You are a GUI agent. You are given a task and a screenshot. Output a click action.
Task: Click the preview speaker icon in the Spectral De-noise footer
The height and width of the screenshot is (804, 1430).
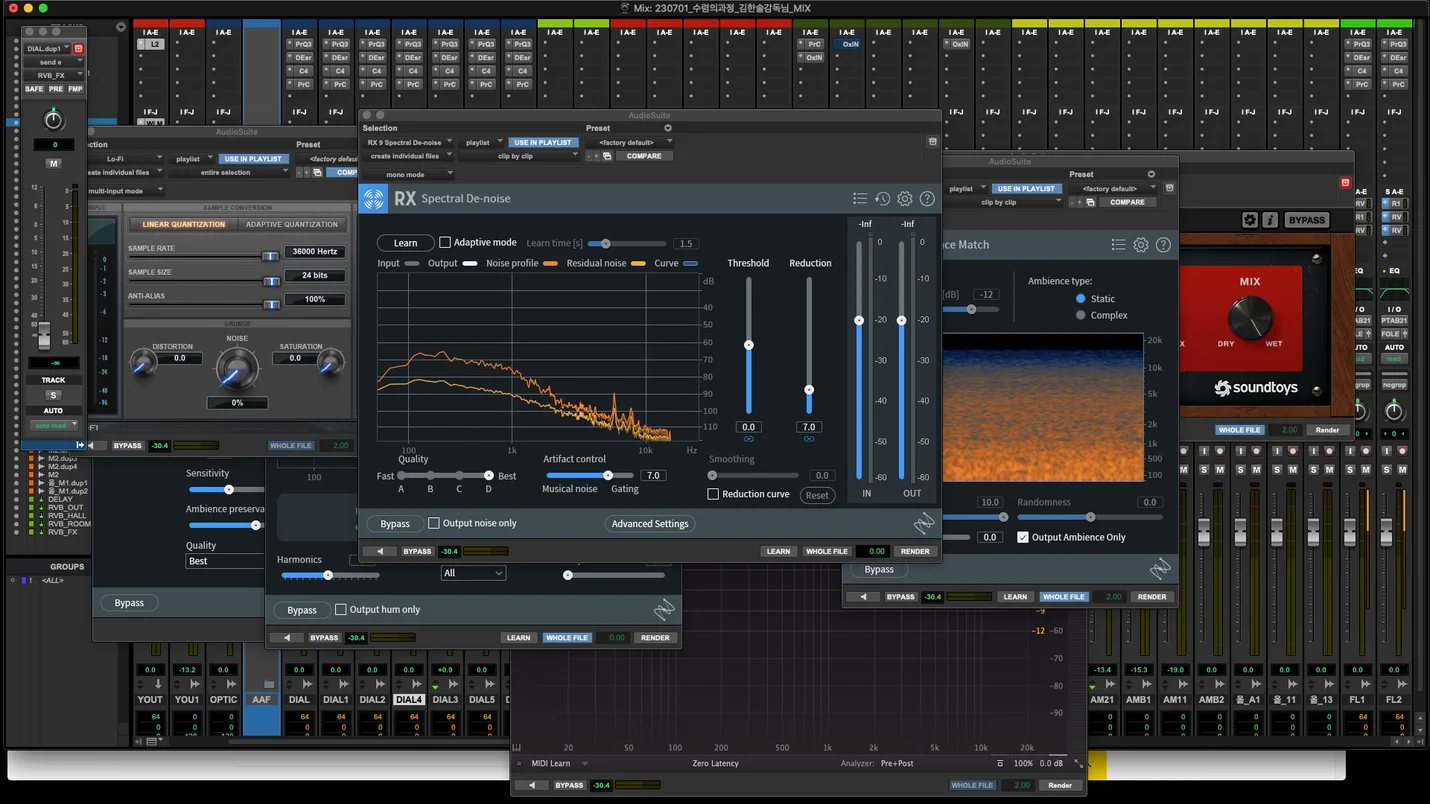pyautogui.click(x=380, y=551)
